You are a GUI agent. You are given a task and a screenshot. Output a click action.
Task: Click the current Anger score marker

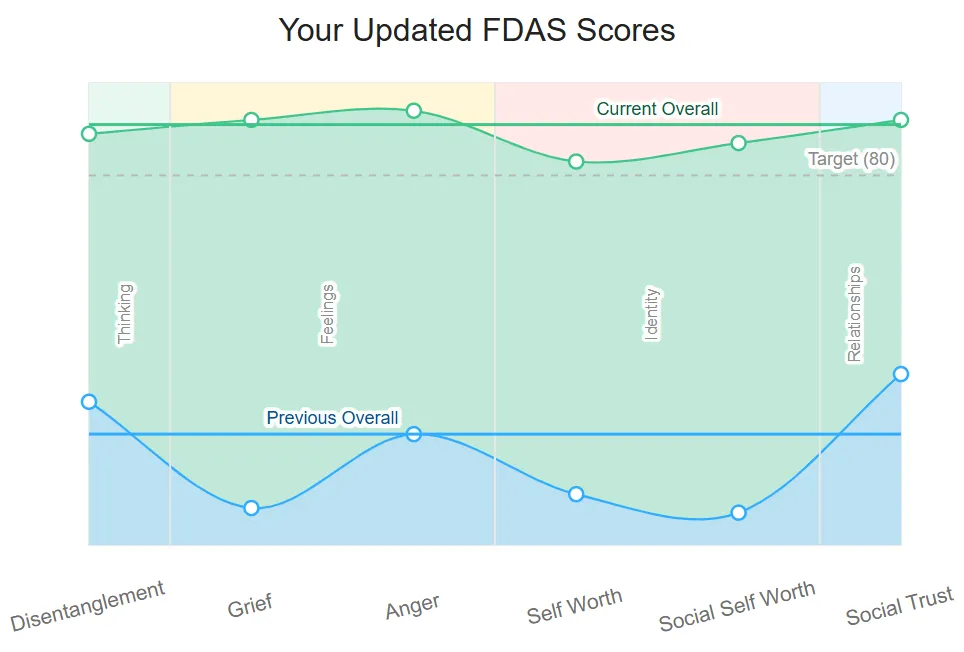414,110
